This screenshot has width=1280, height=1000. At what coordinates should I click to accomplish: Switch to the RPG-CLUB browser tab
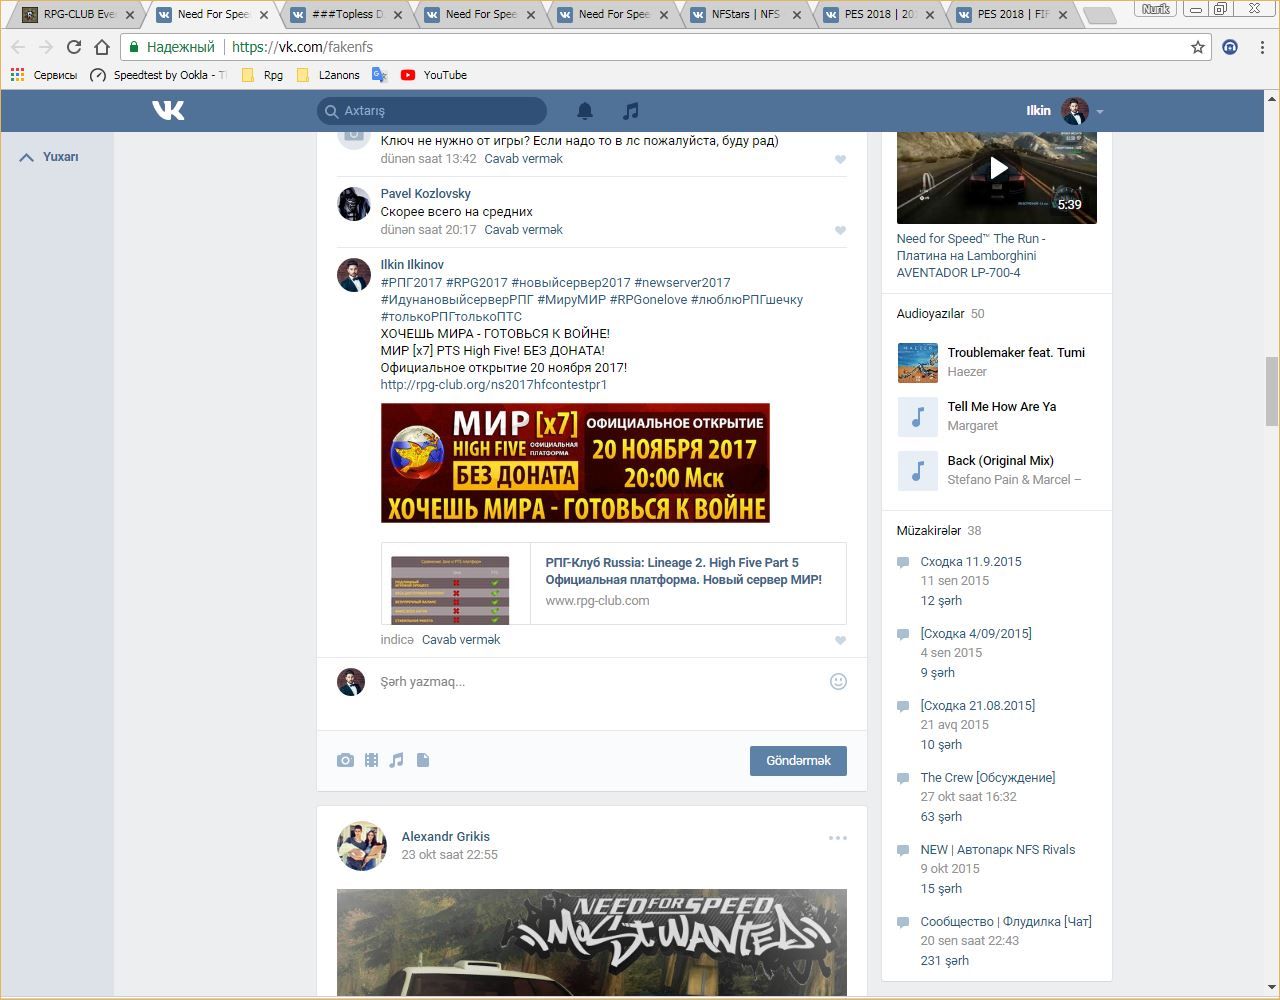point(78,15)
